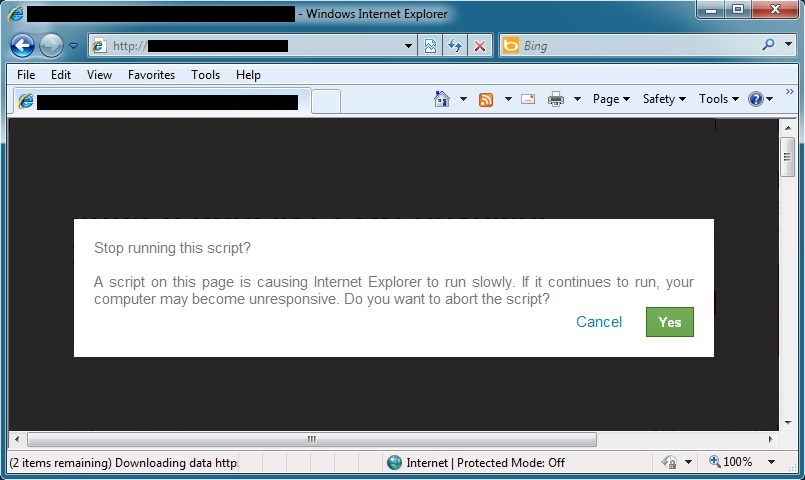Select the current redacted-title browser tab
The height and width of the screenshot is (480, 805).
pos(161,101)
